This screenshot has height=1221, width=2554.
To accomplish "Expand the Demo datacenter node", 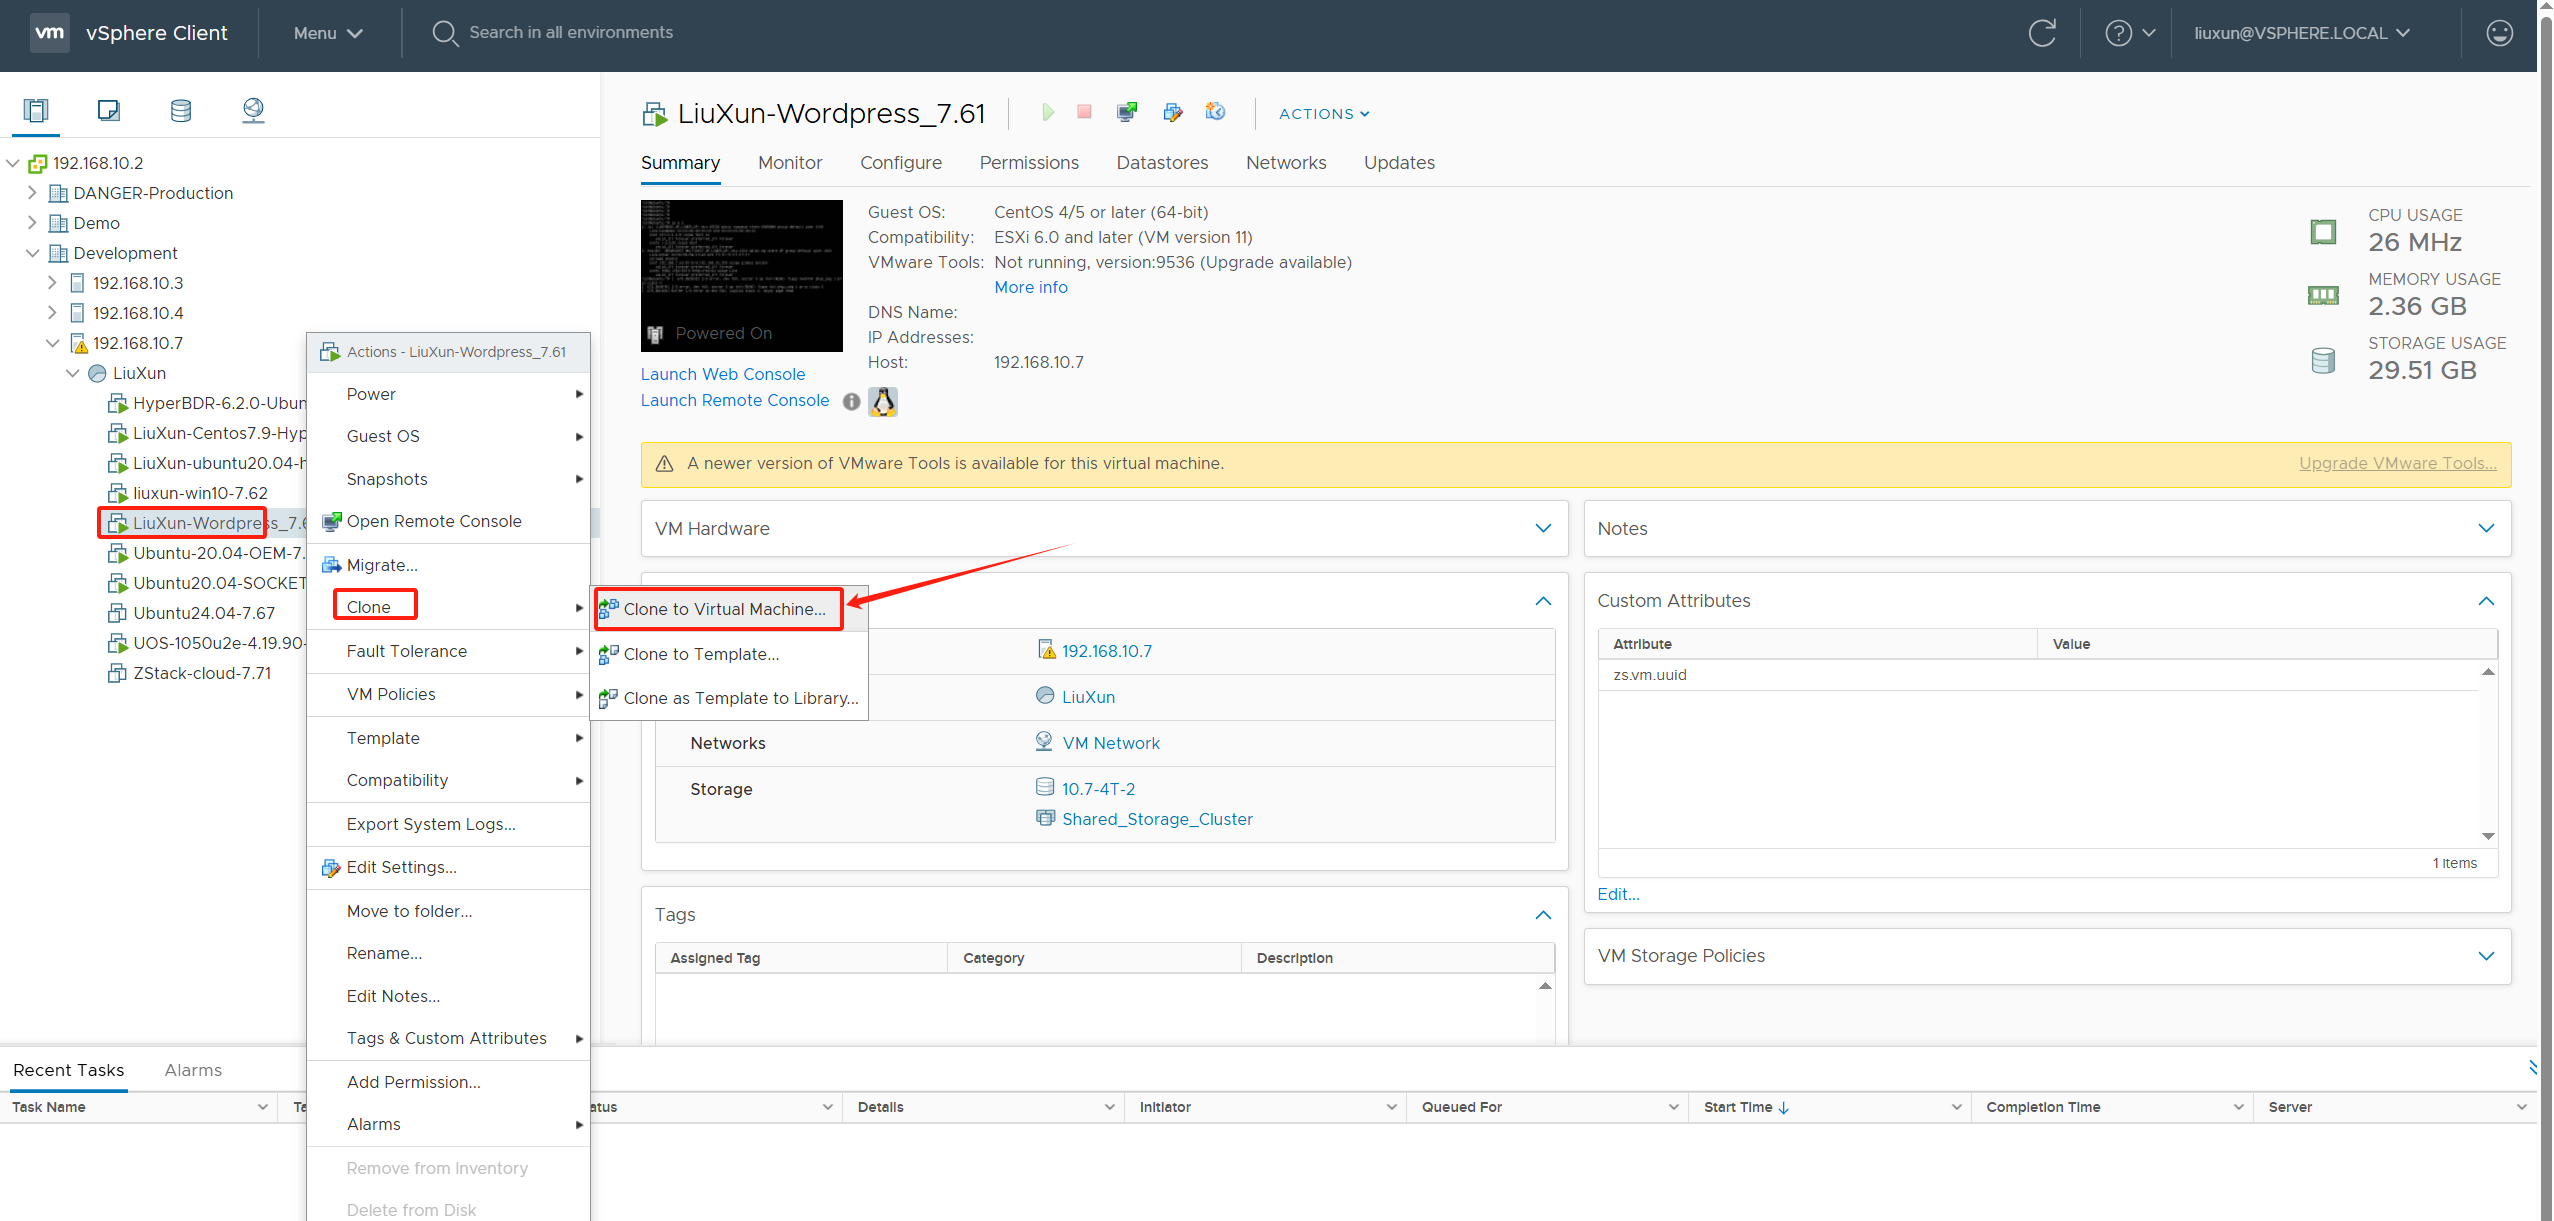I will click(x=32, y=223).
